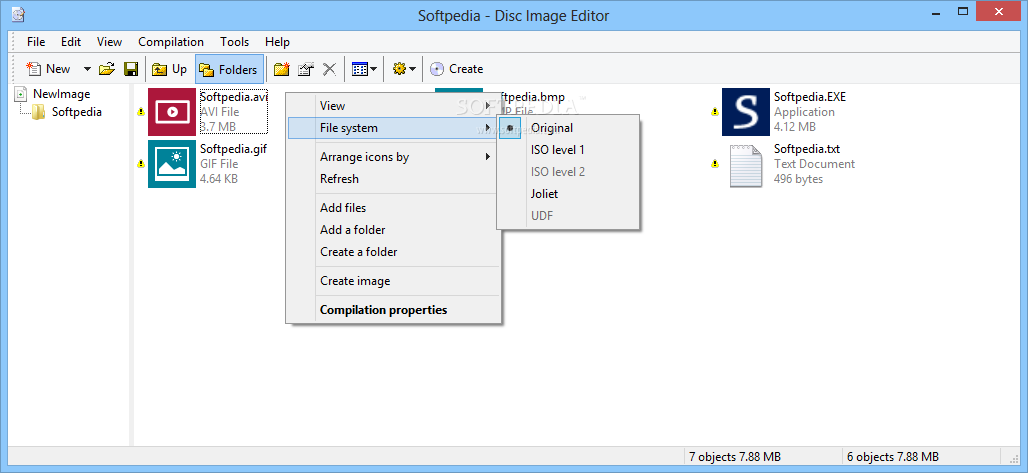Choose Create image from context menu
The image size is (1028, 473).
pyautogui.click(x=393, y=281)
